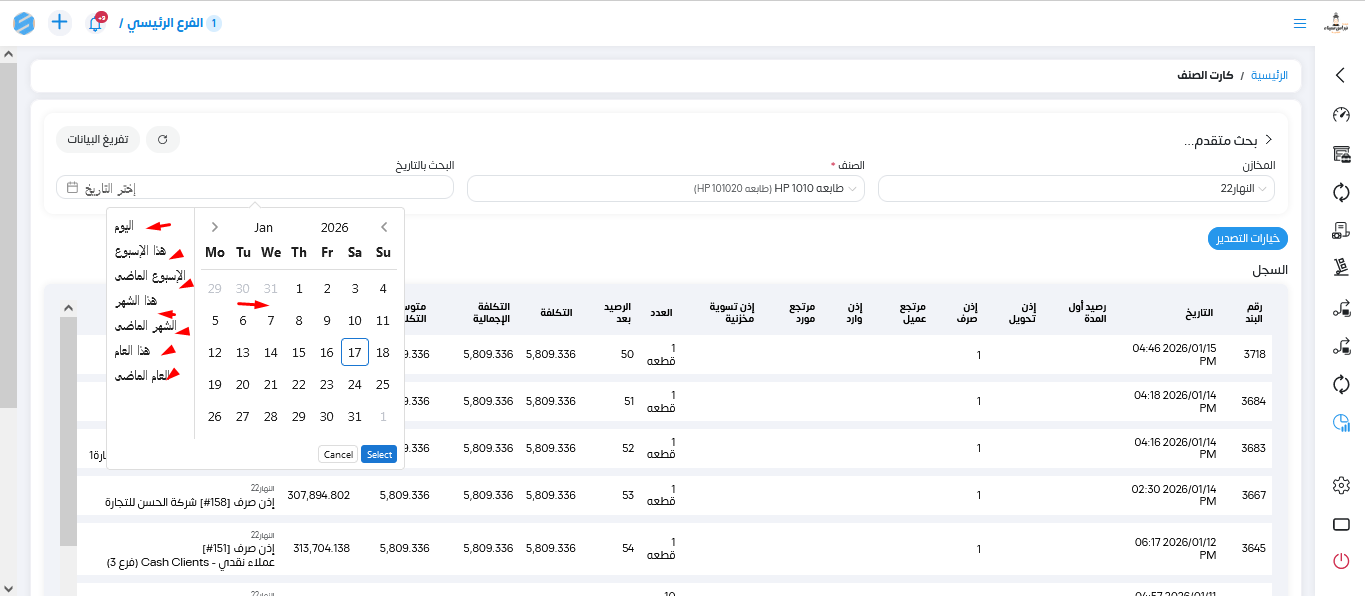Open the reports pie chart sidebar icon

[1341, 423]
